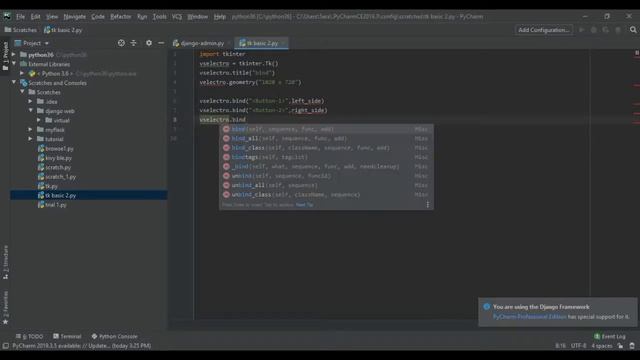This screenshot has width=640, height=360.
Task: Expand the Python 3.6 library node
Action: 22,73
